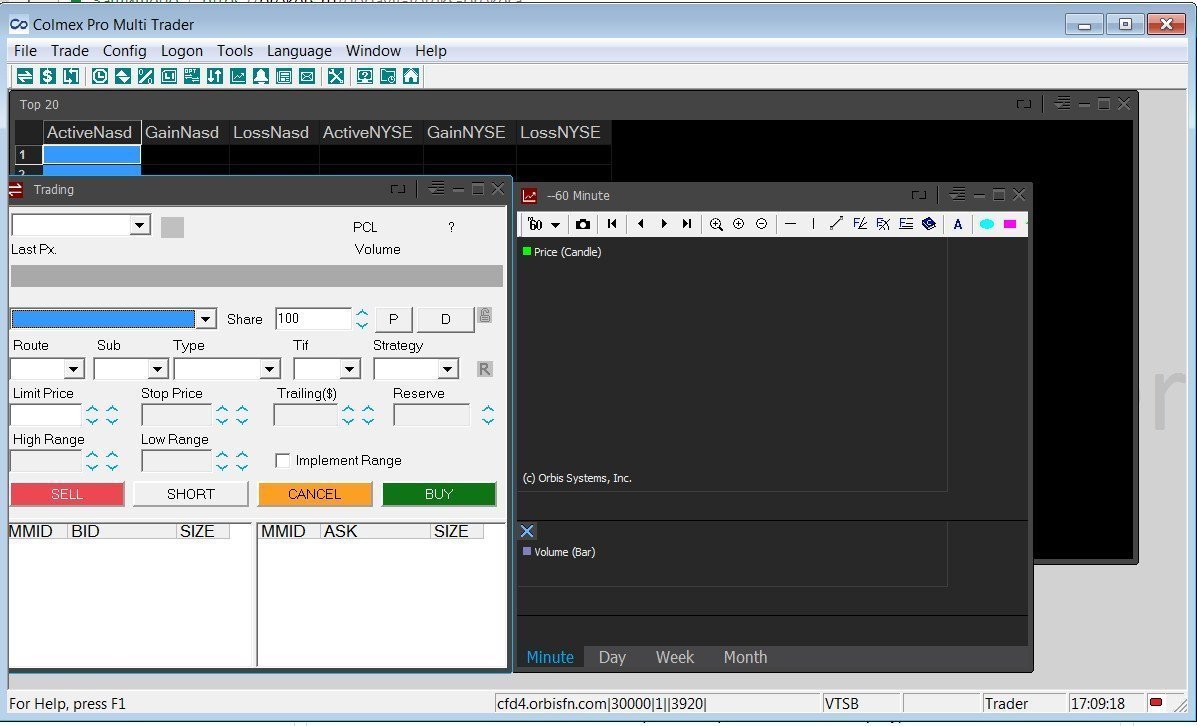Select the text annotation A tool
1197x726 pixels.
(x=957, y=224)
